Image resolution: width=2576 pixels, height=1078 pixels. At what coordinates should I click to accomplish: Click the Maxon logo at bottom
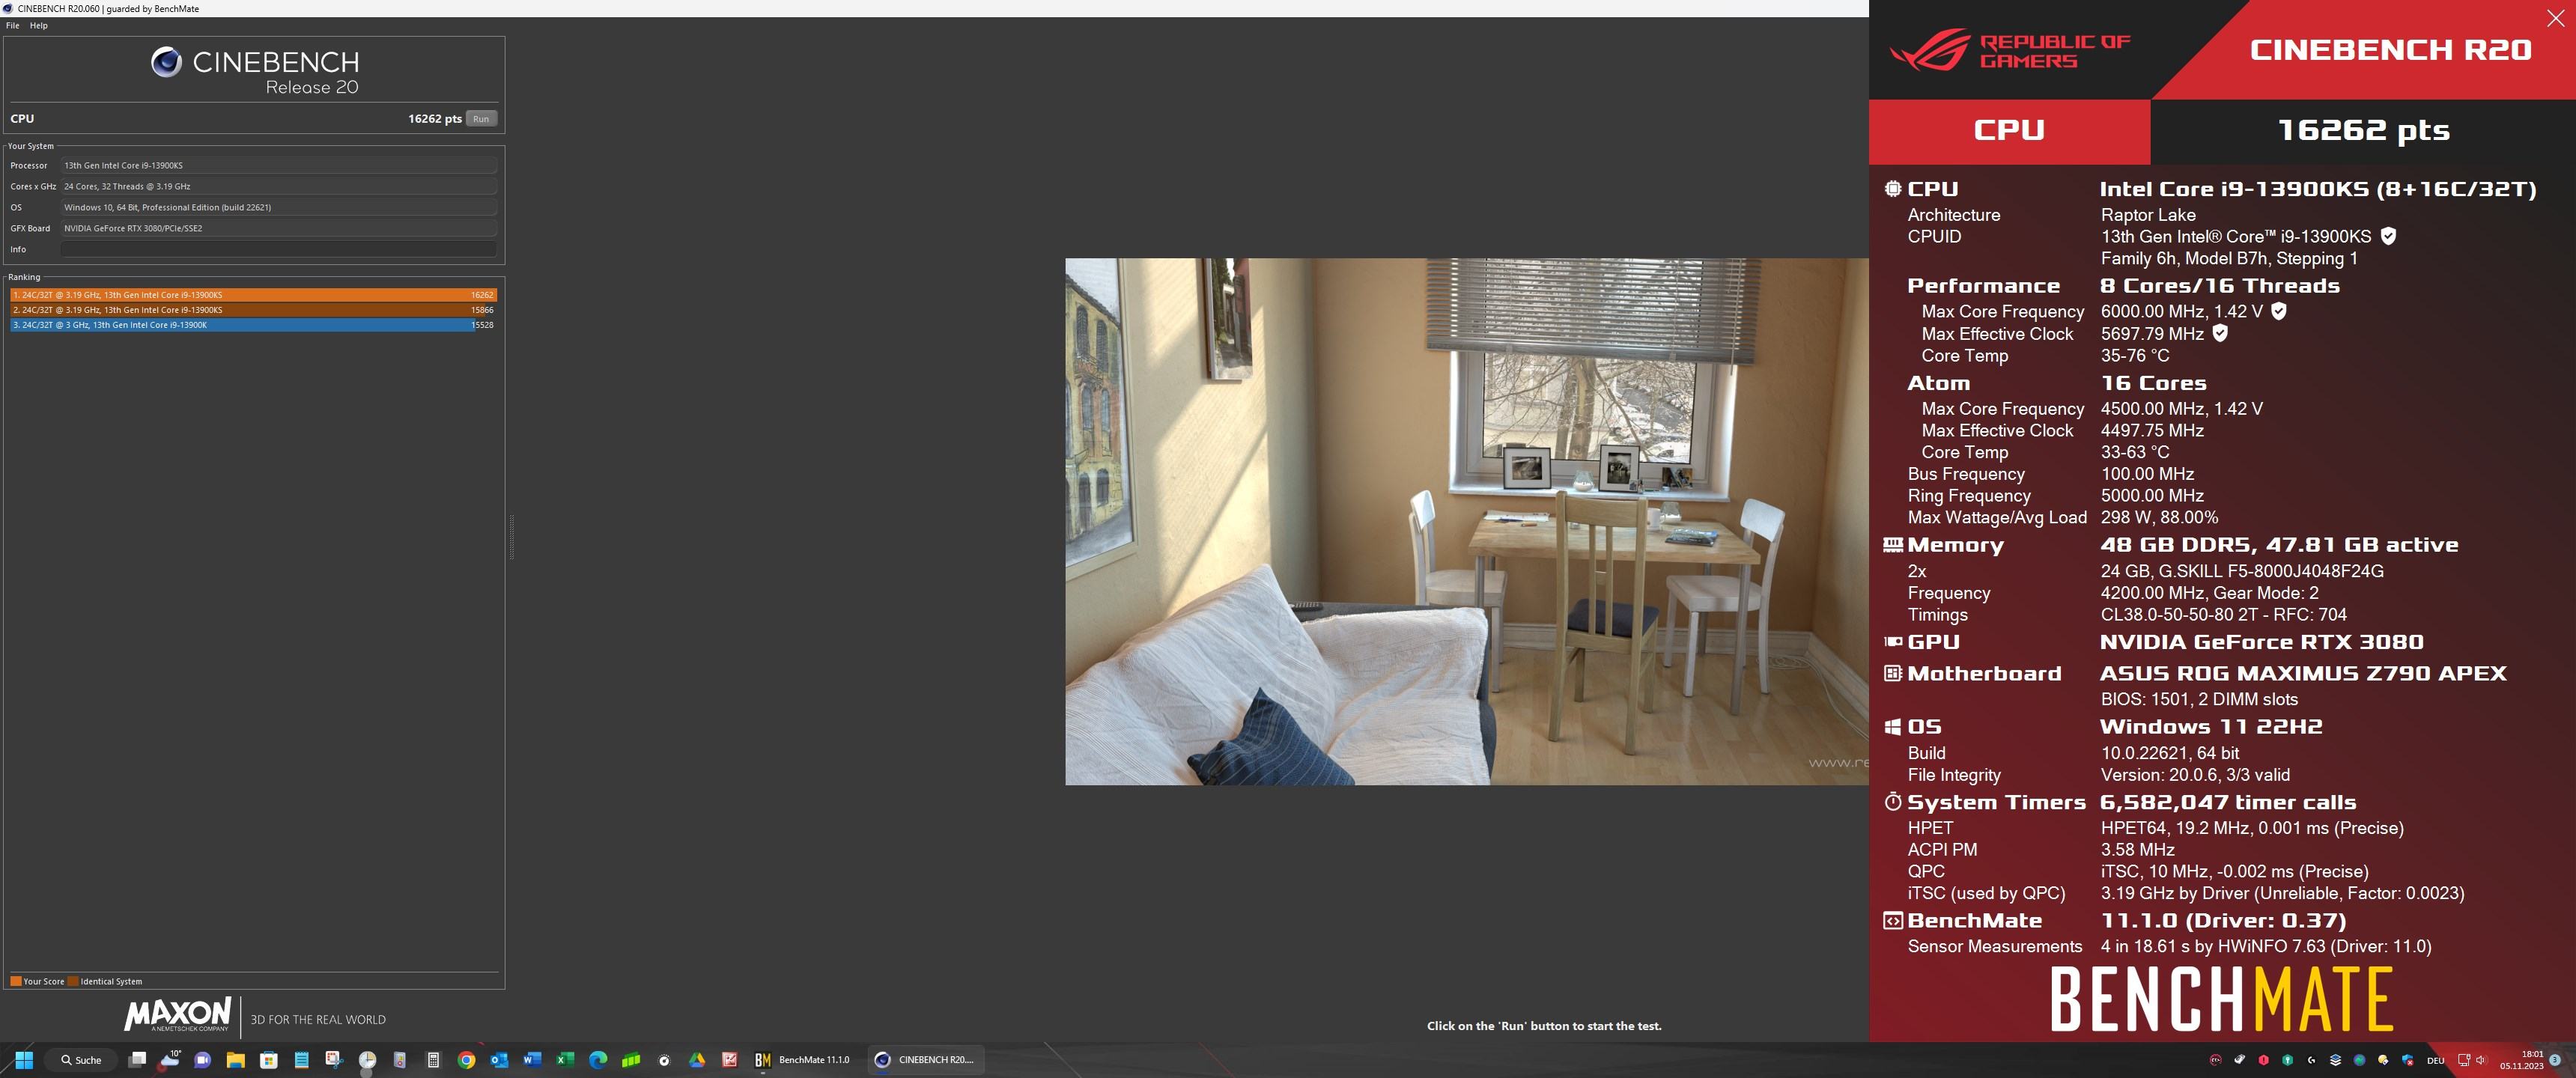click(x=178, y=1014)
